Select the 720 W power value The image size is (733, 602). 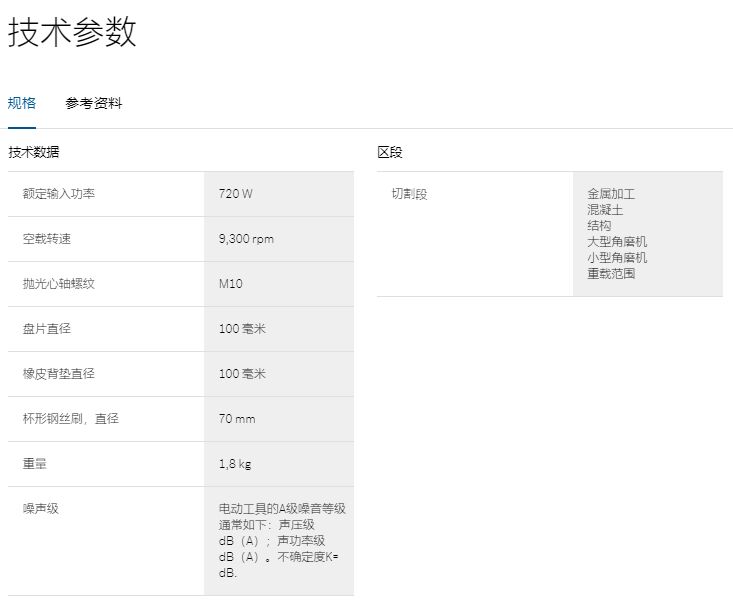pyautogui.click(x=236, y=194)
